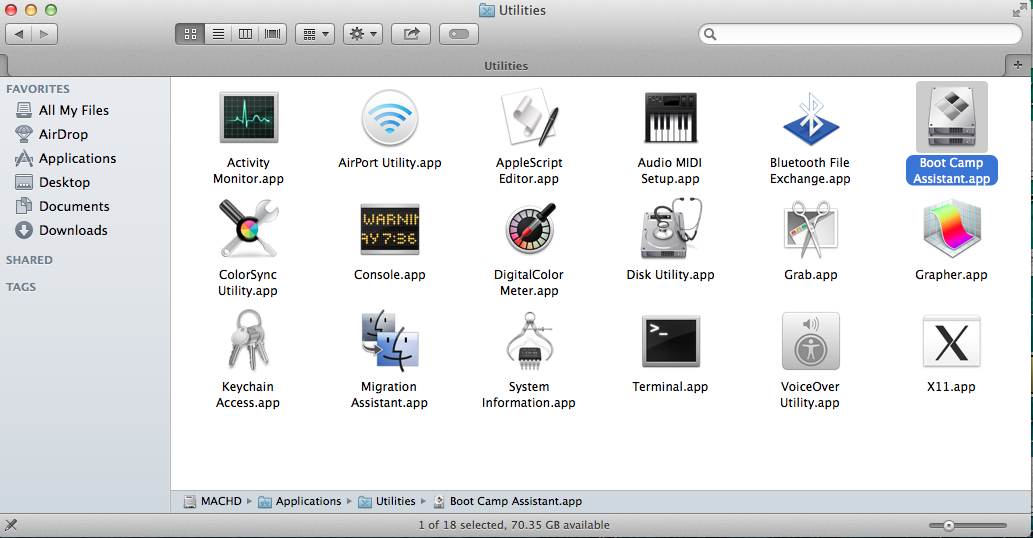Click the customize toolbar icon in status bar
1033x538 pixels.
11,525
